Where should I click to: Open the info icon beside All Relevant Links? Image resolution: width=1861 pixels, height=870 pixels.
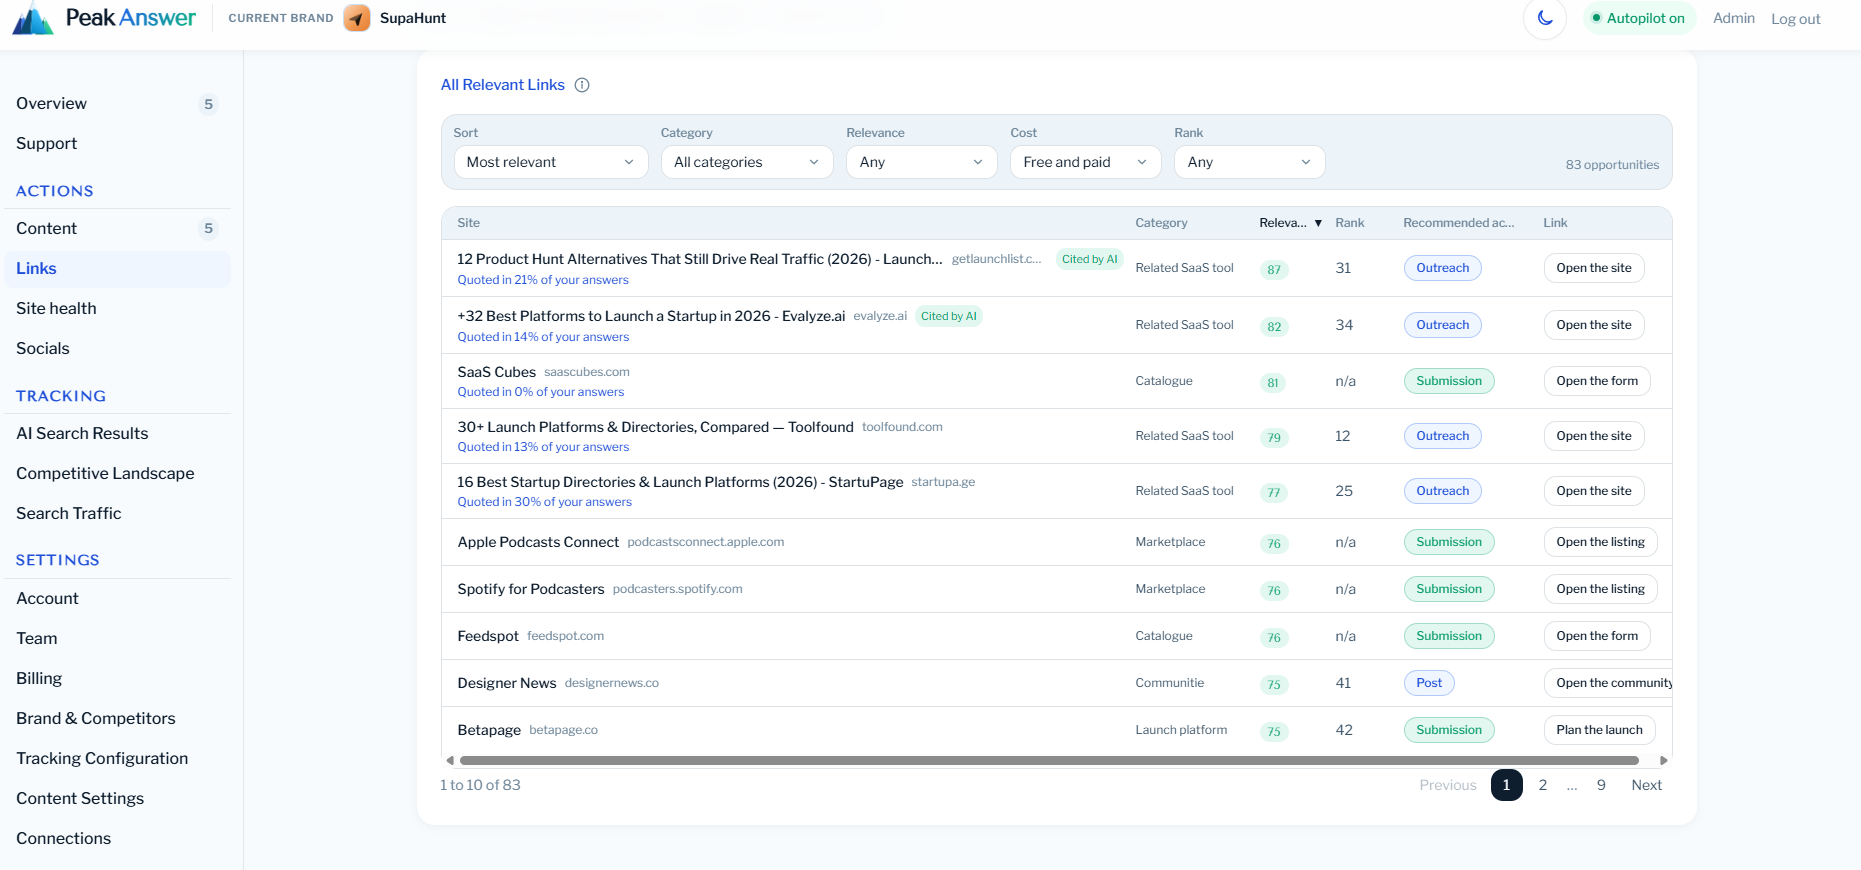(x=582, y=85)
